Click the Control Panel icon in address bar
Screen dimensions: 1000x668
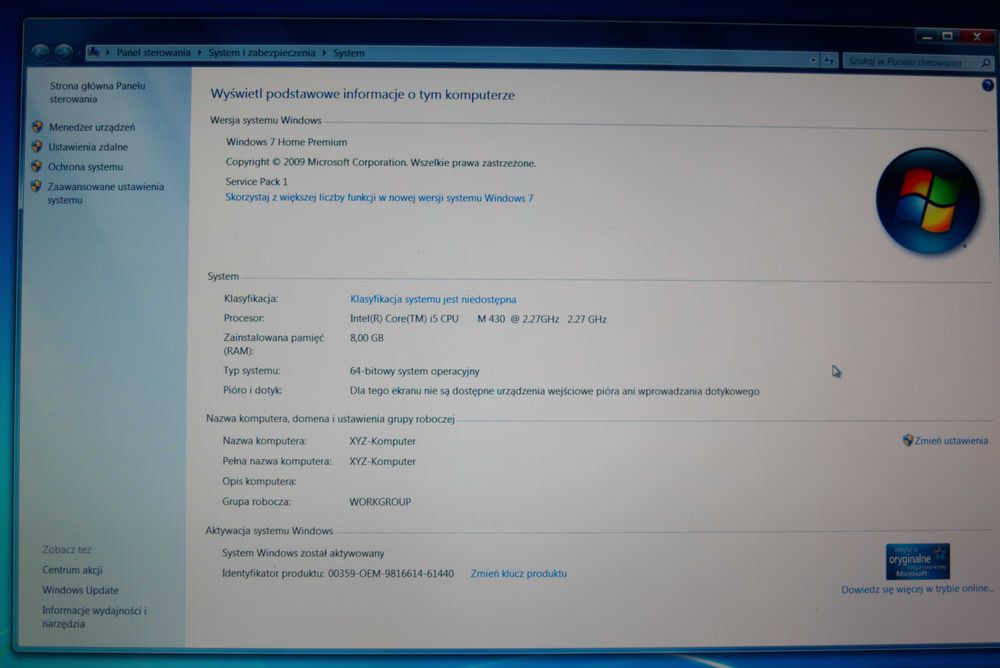94,52
